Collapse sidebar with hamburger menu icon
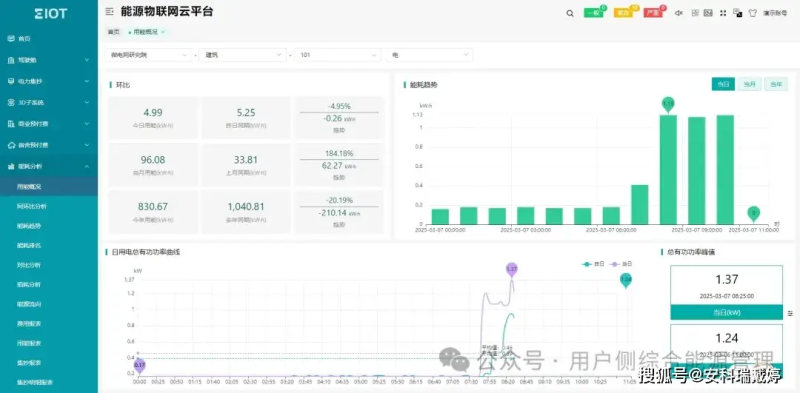This screenshot has height=393, width=800. tap(109, 11)
